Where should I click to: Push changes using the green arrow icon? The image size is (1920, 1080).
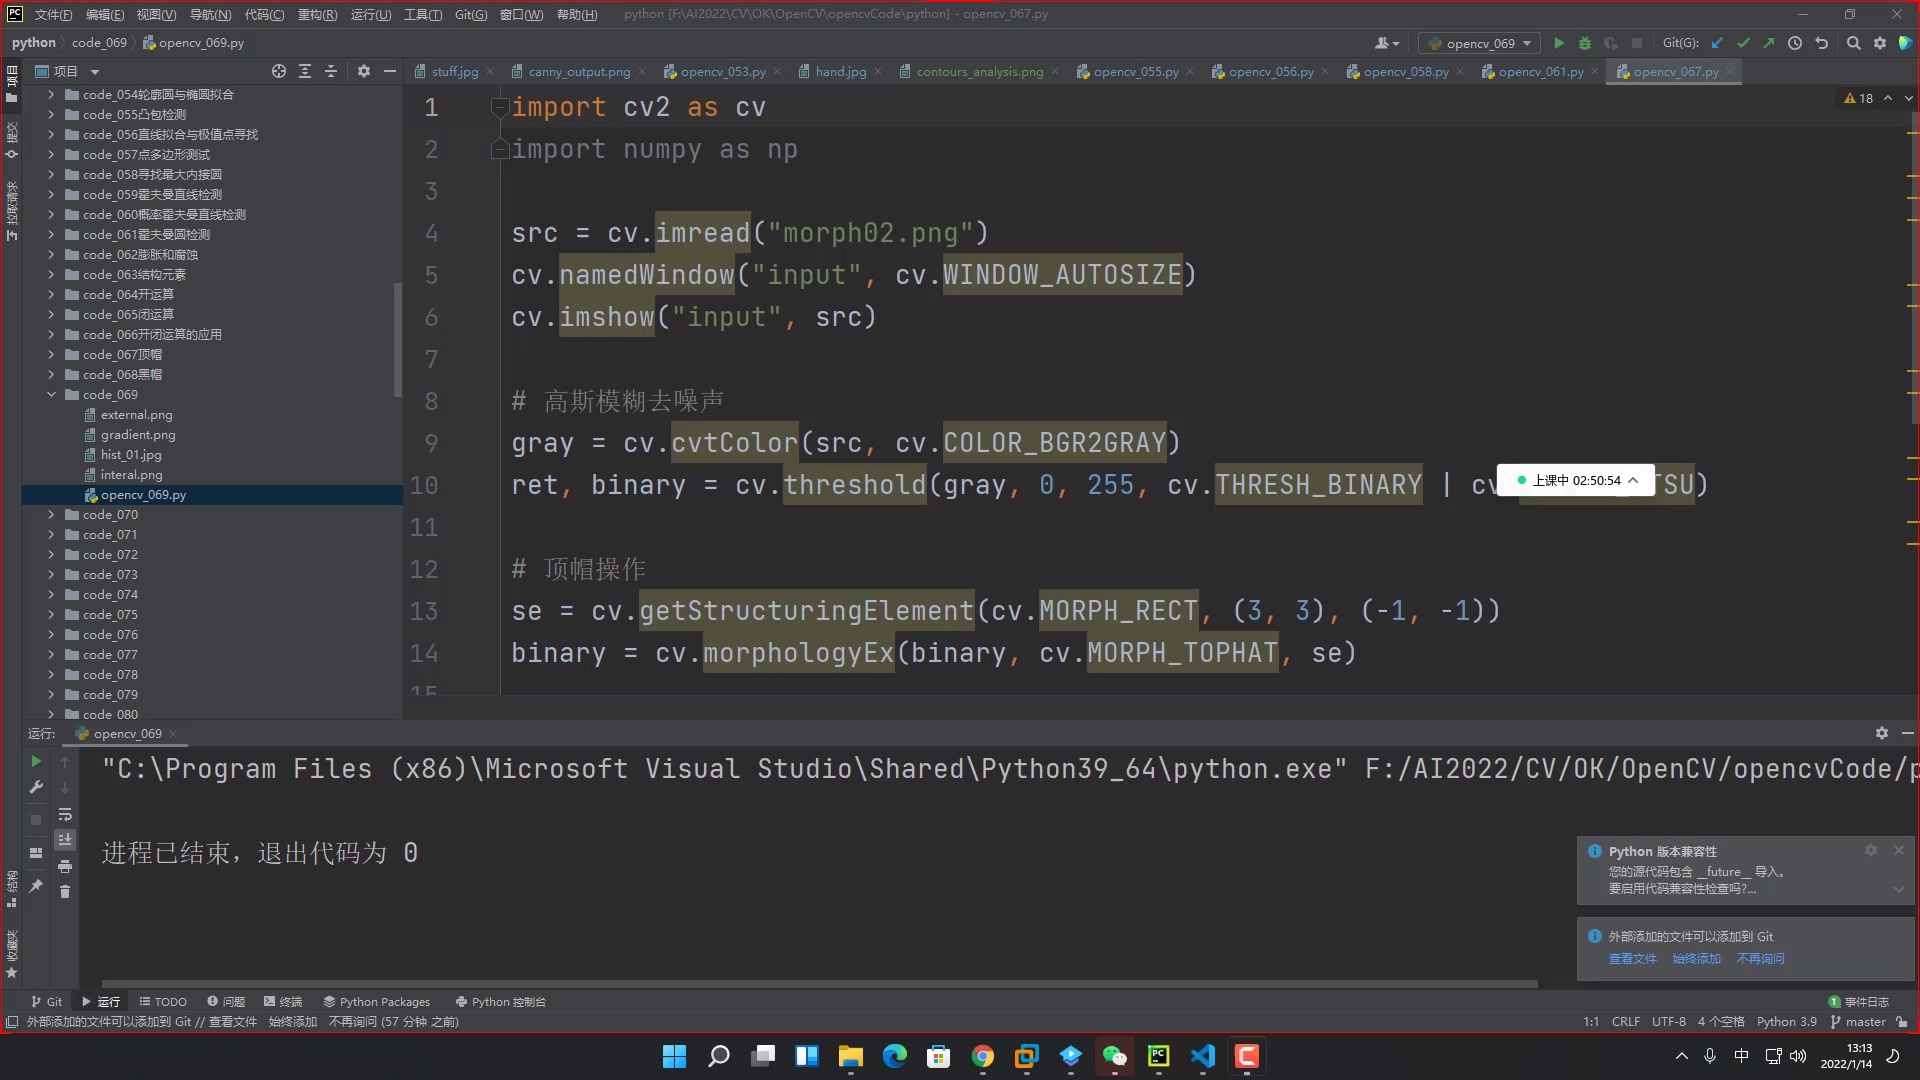pyautogui.click(x=1769, y=43)
